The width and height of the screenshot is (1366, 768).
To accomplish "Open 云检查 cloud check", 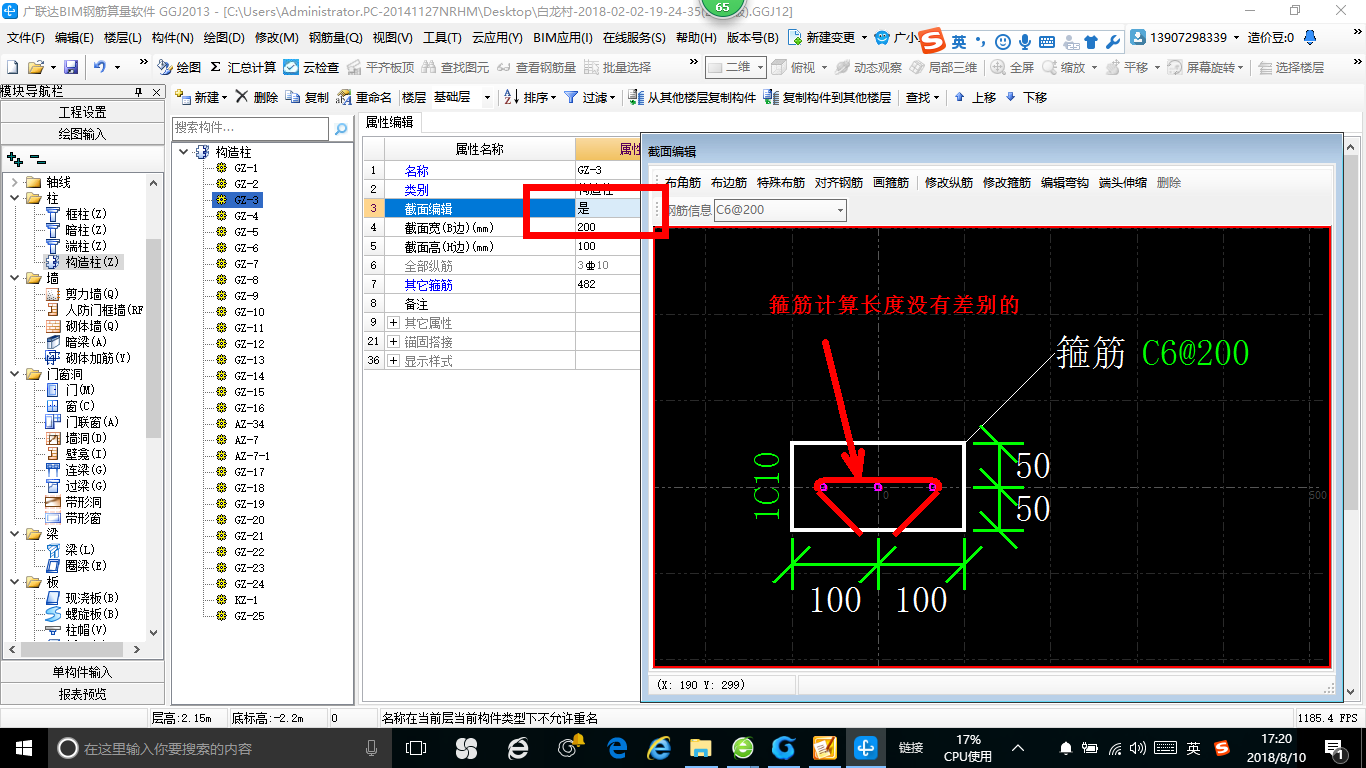I will pyautogui.click(x=311, y=67).
